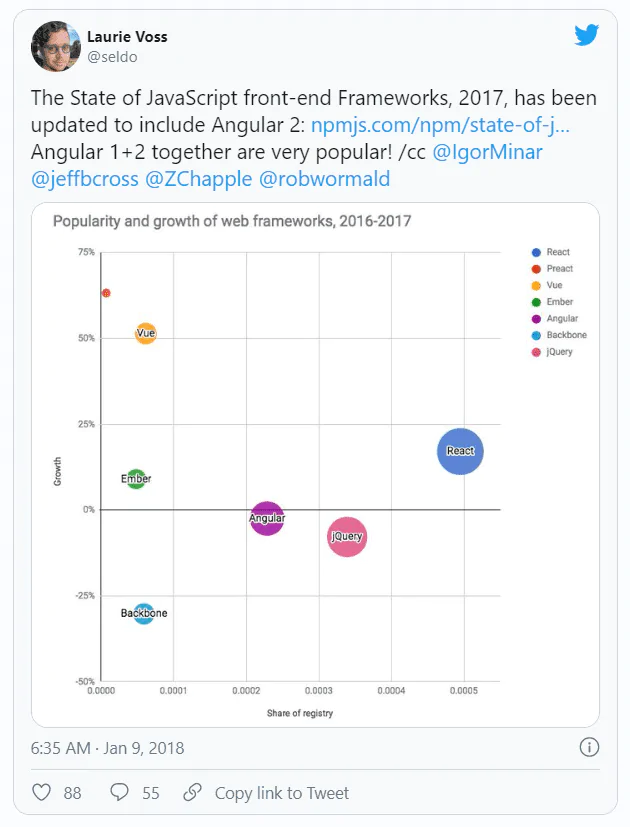Open the @jeffbcross mention
This screenshot has height=827, width=630.
tap(84, 179)
